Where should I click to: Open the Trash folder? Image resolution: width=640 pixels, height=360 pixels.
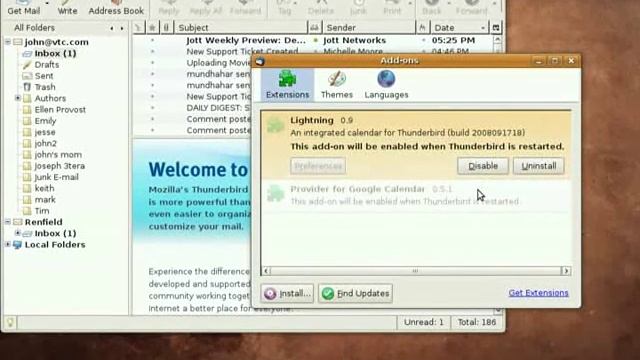(x=44, y=87)
